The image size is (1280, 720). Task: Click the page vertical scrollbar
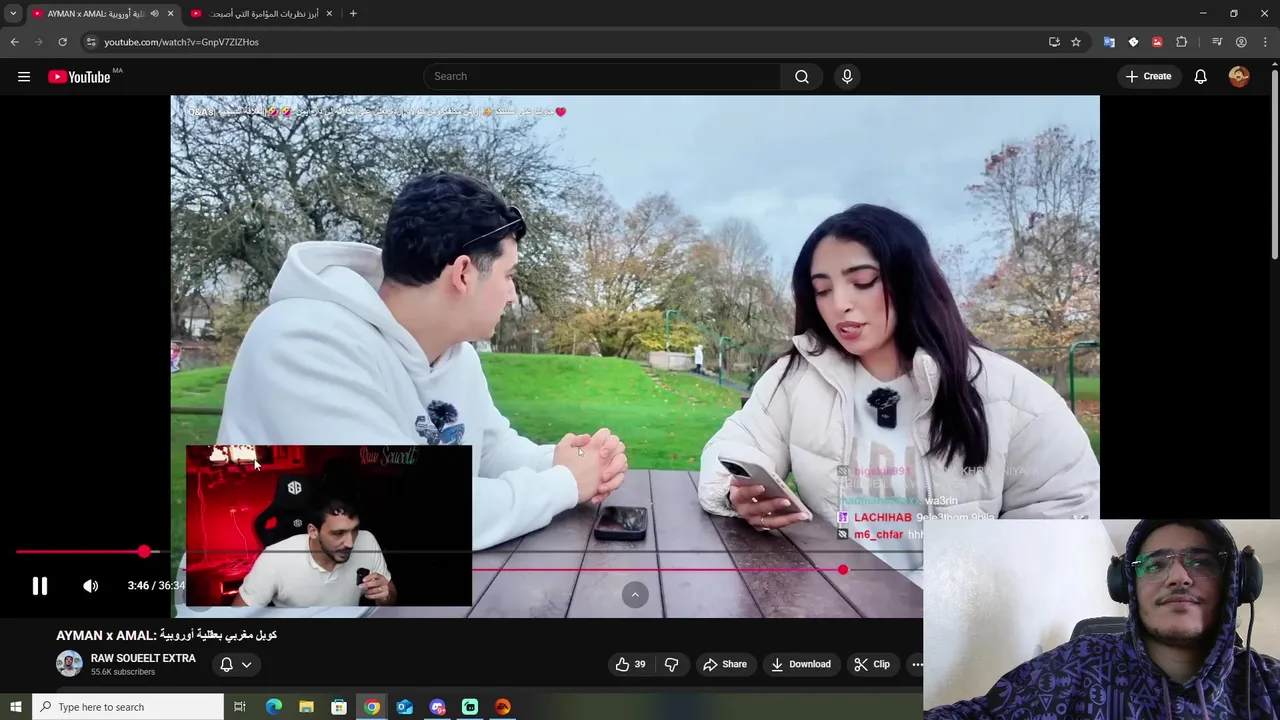pos(1274,165)
